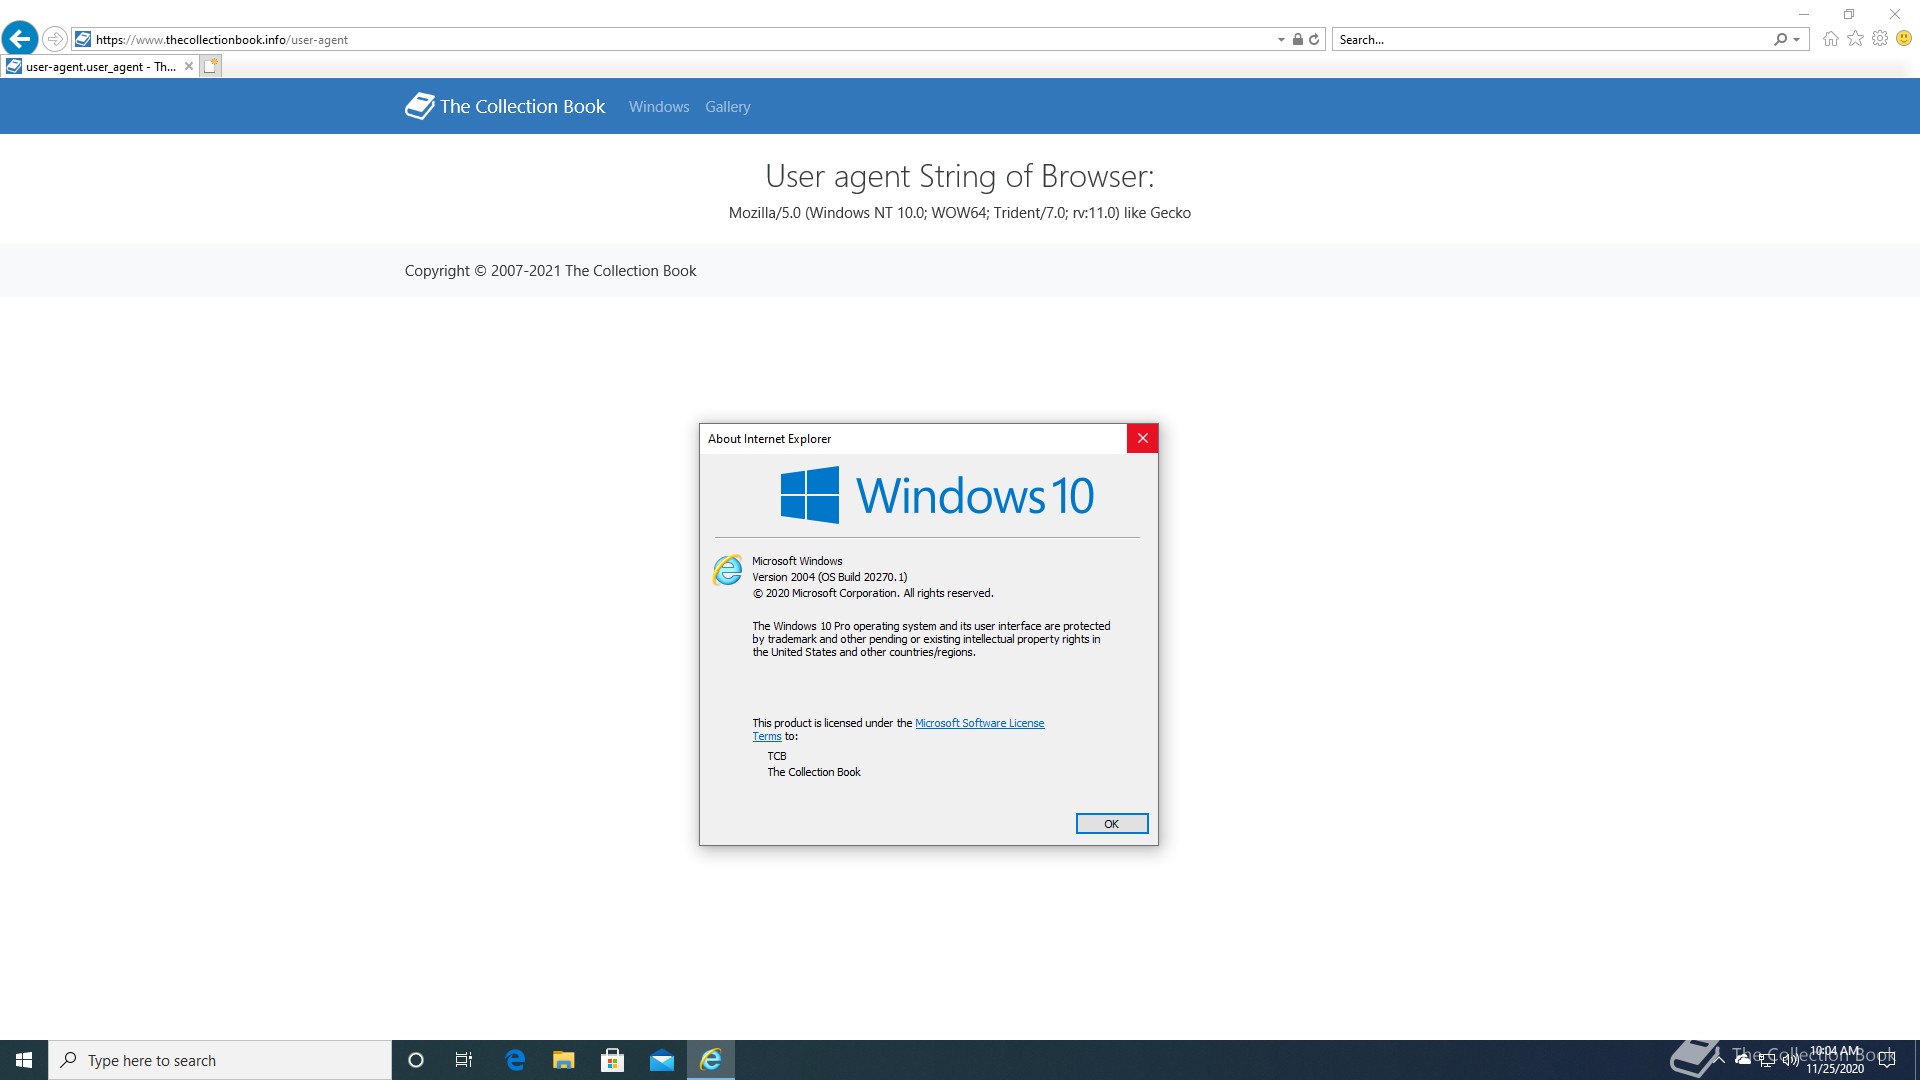Click the user agent string text
1920x1080 pixels.
tap(960, 213)
